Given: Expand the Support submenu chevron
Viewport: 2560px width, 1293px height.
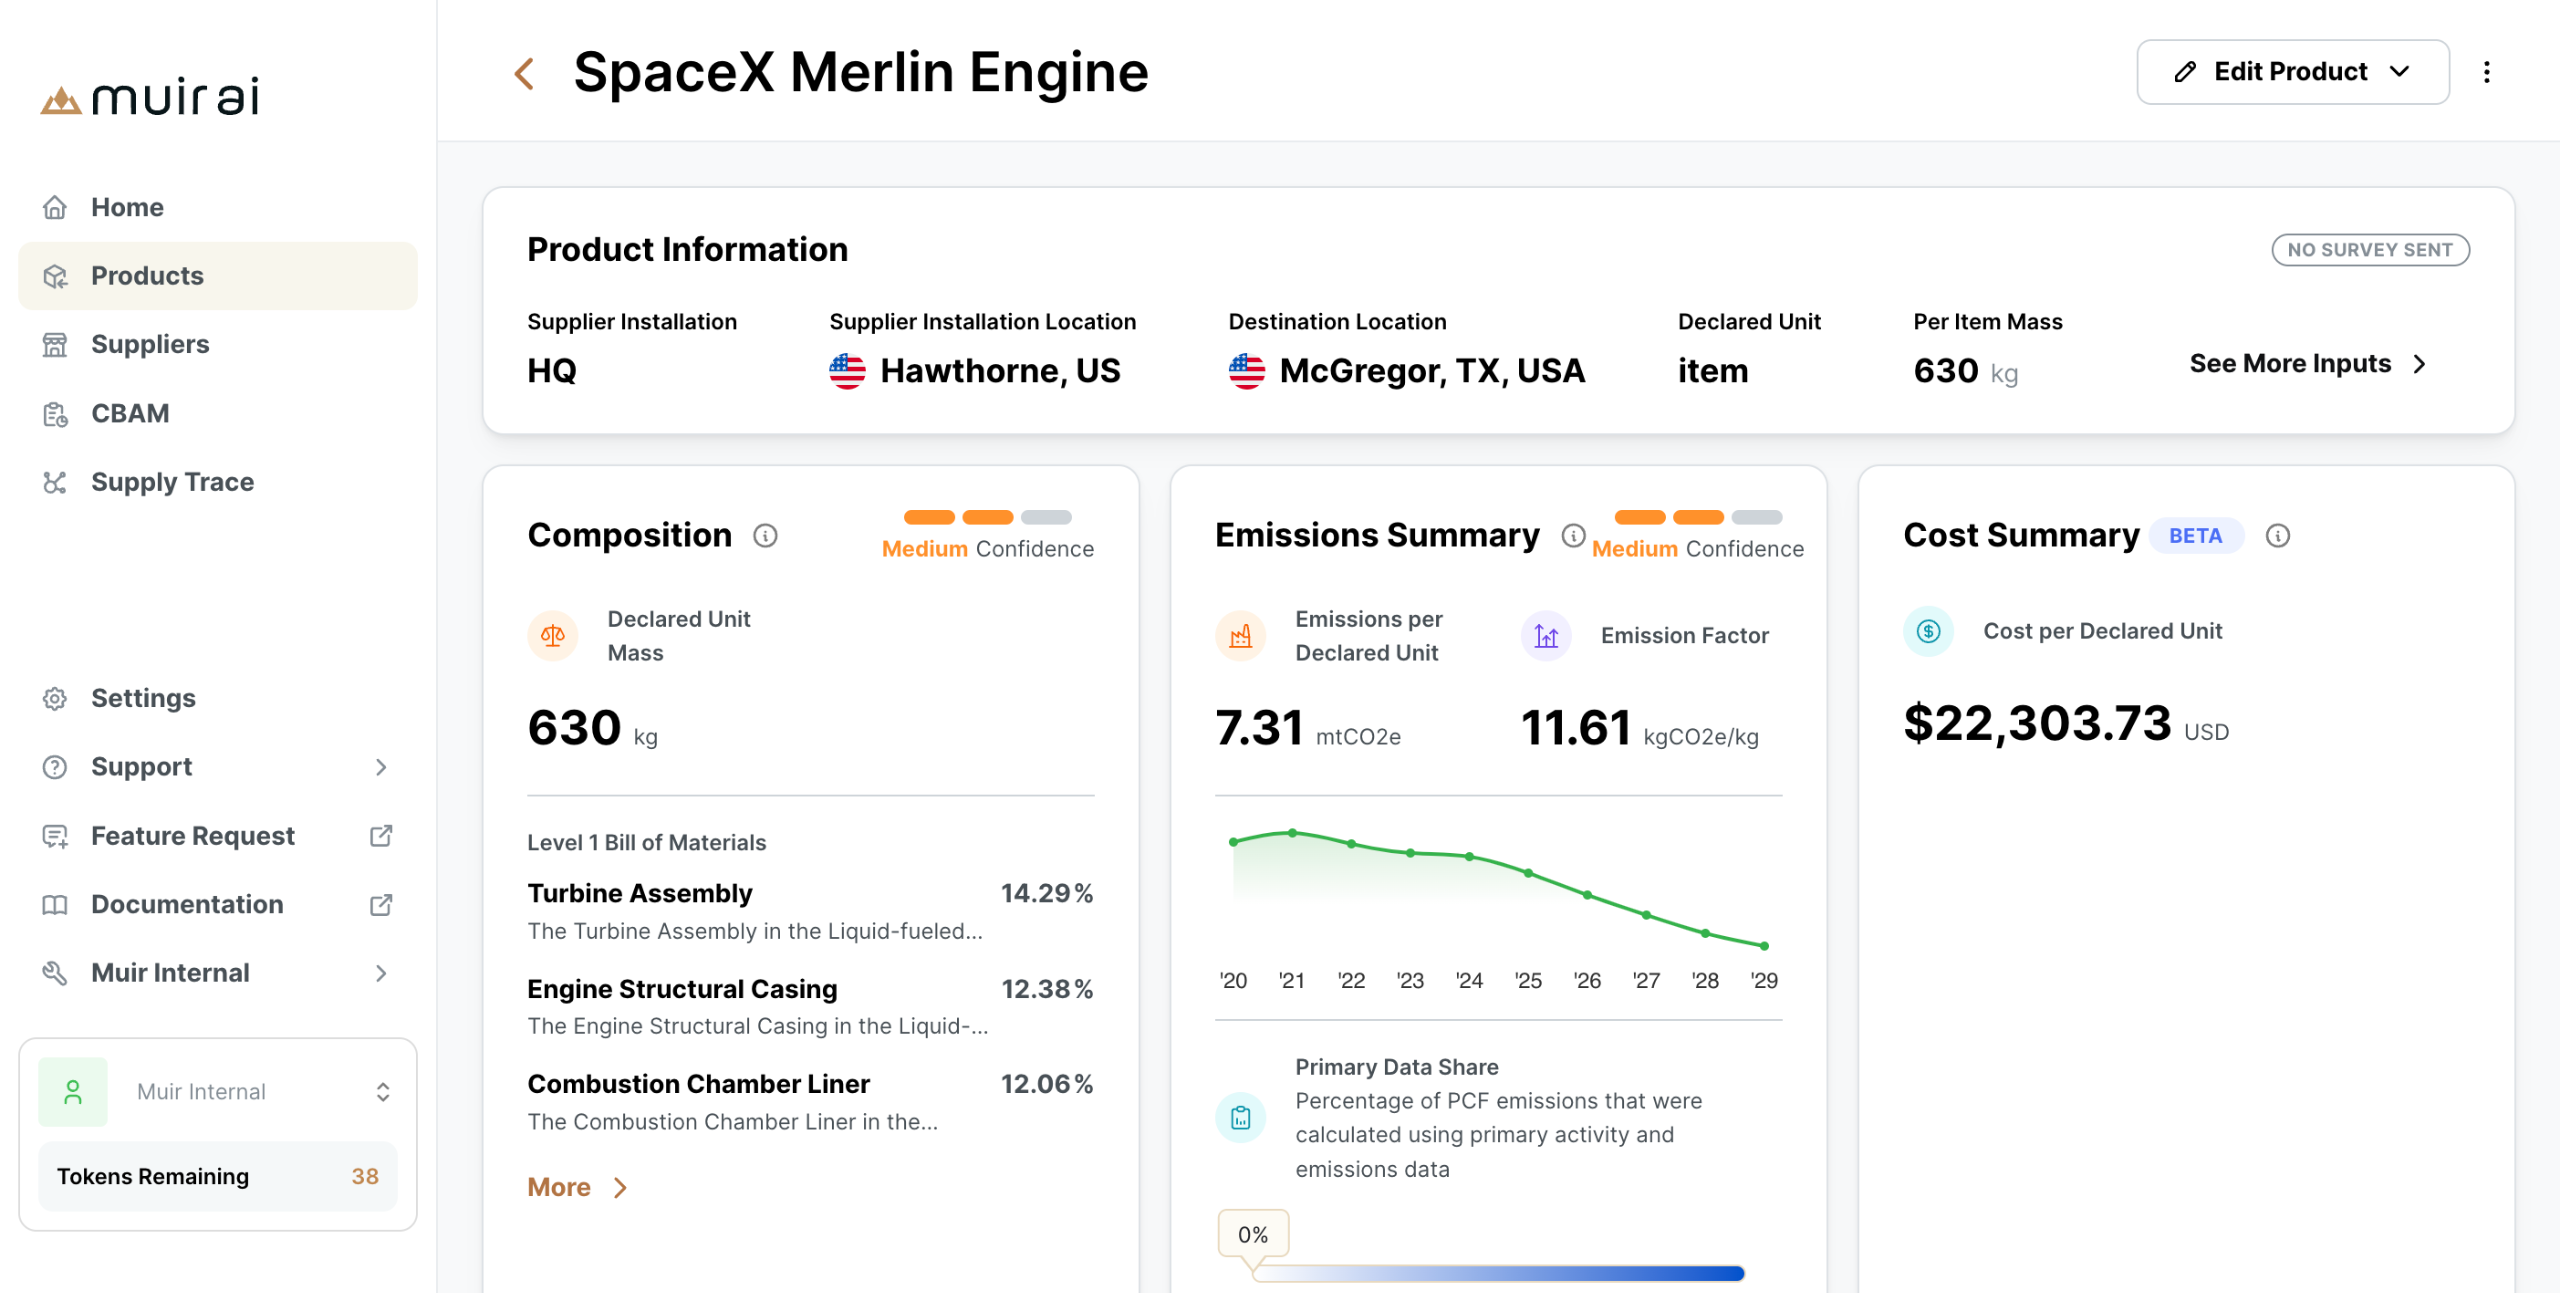Looking at the screenshot, I should (381, 767).
